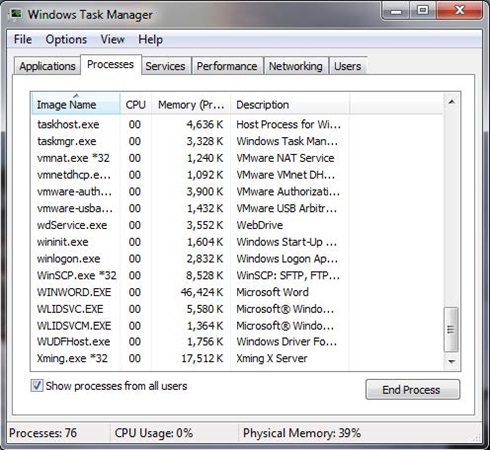Click Processes: 76 in status bar

43,433
